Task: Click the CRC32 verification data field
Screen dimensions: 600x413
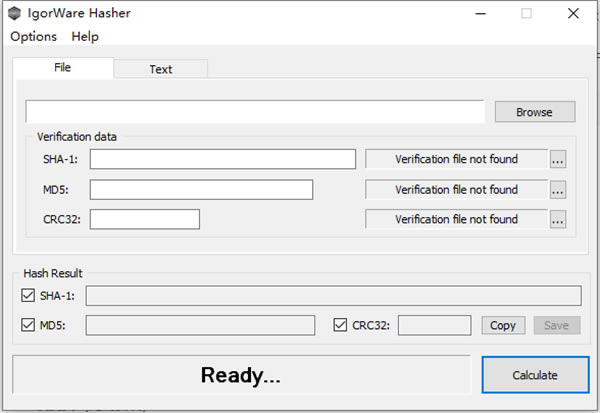Action: pos(144,219)
